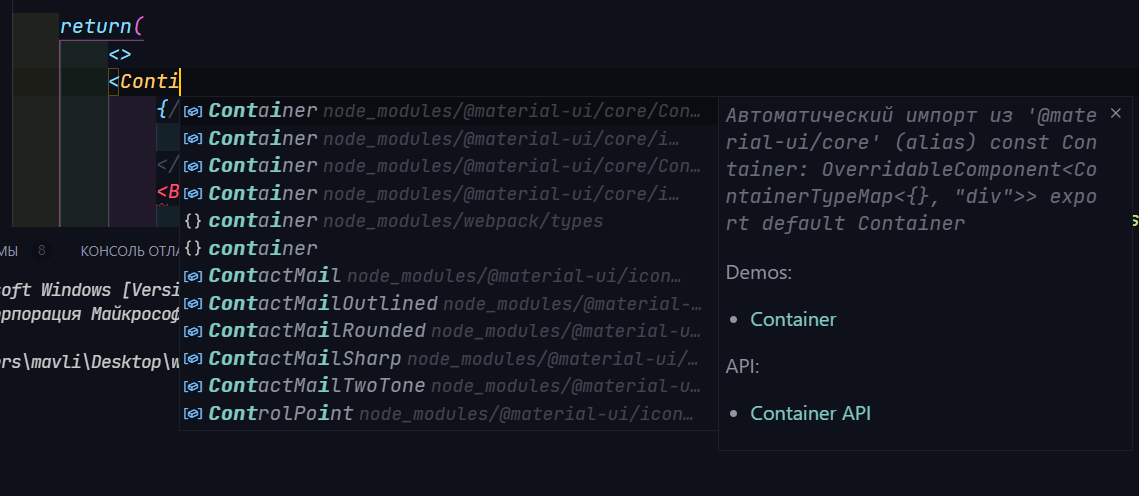Image resolution: width=1139 pixels, height=496 pixels.
Task: Place cursor after <Conti in editor
Action: pyautogui.click(x=179, y=82)
